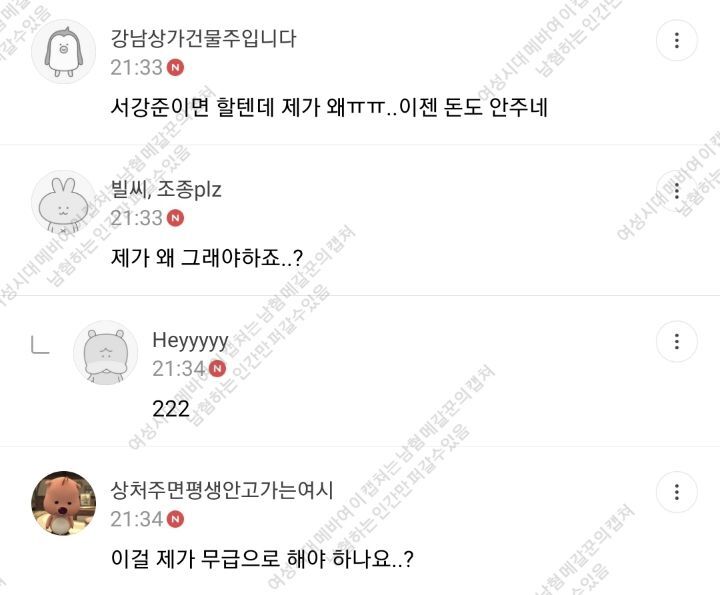Image resolution: width=720 pixels, height=595 pixels.
Task: Click penguin avatar of 강남상가건물주입니다
Action: 63,51
